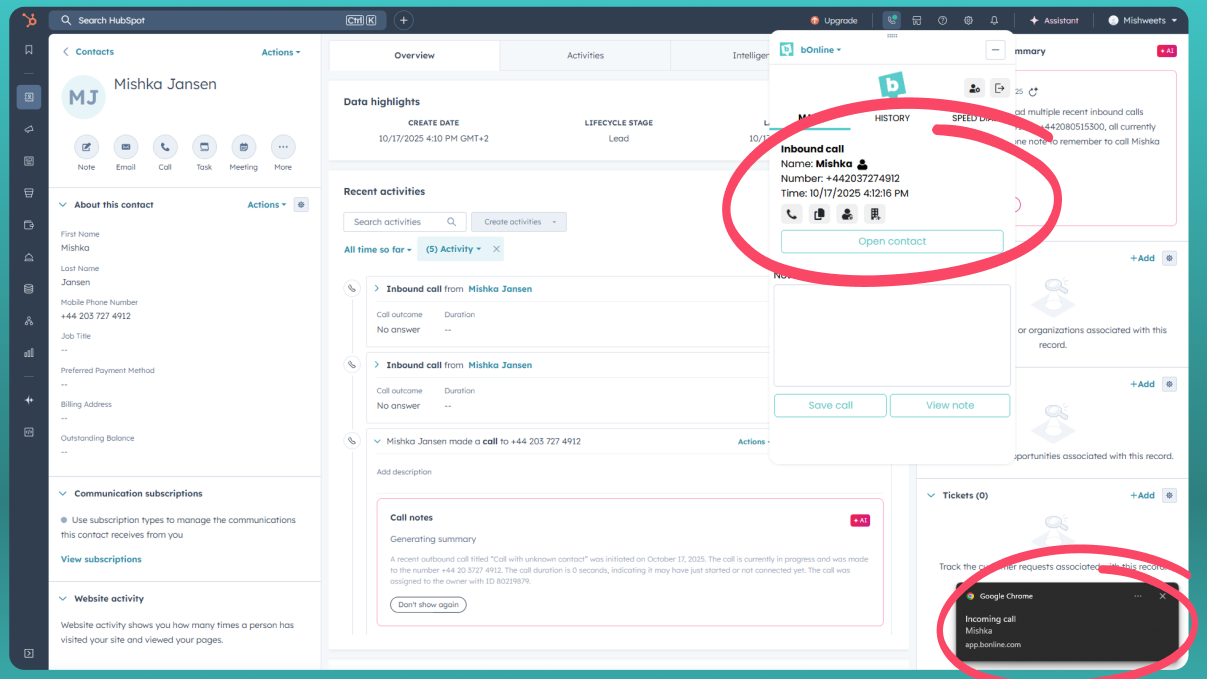
Task: Open bookmarks icon in left sidebar
Action: pyautogui.click(x=29, y=50)
